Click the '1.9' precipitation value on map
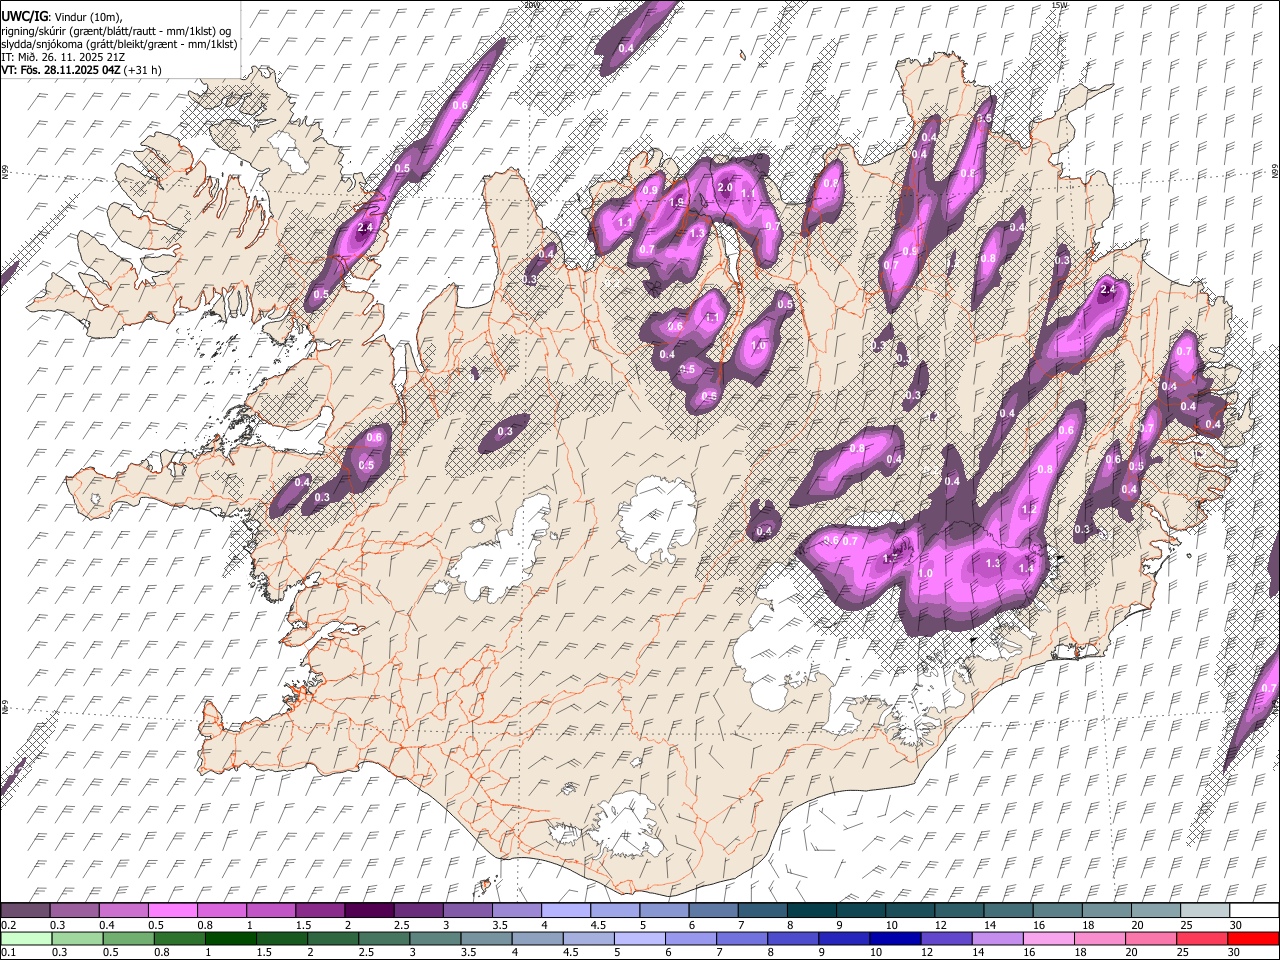 tap(677, 202)
